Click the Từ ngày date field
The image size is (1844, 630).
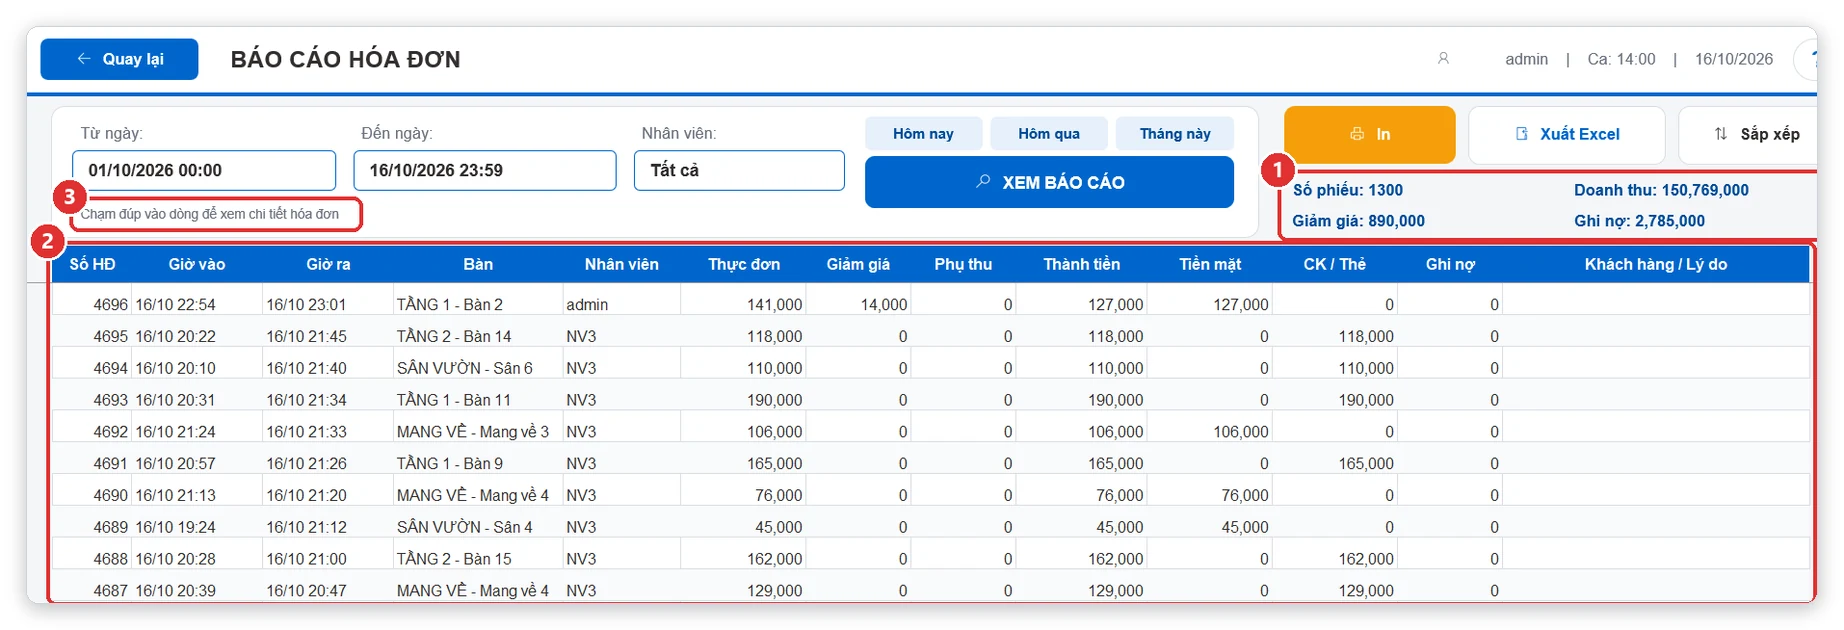click(x=204, y=170)
